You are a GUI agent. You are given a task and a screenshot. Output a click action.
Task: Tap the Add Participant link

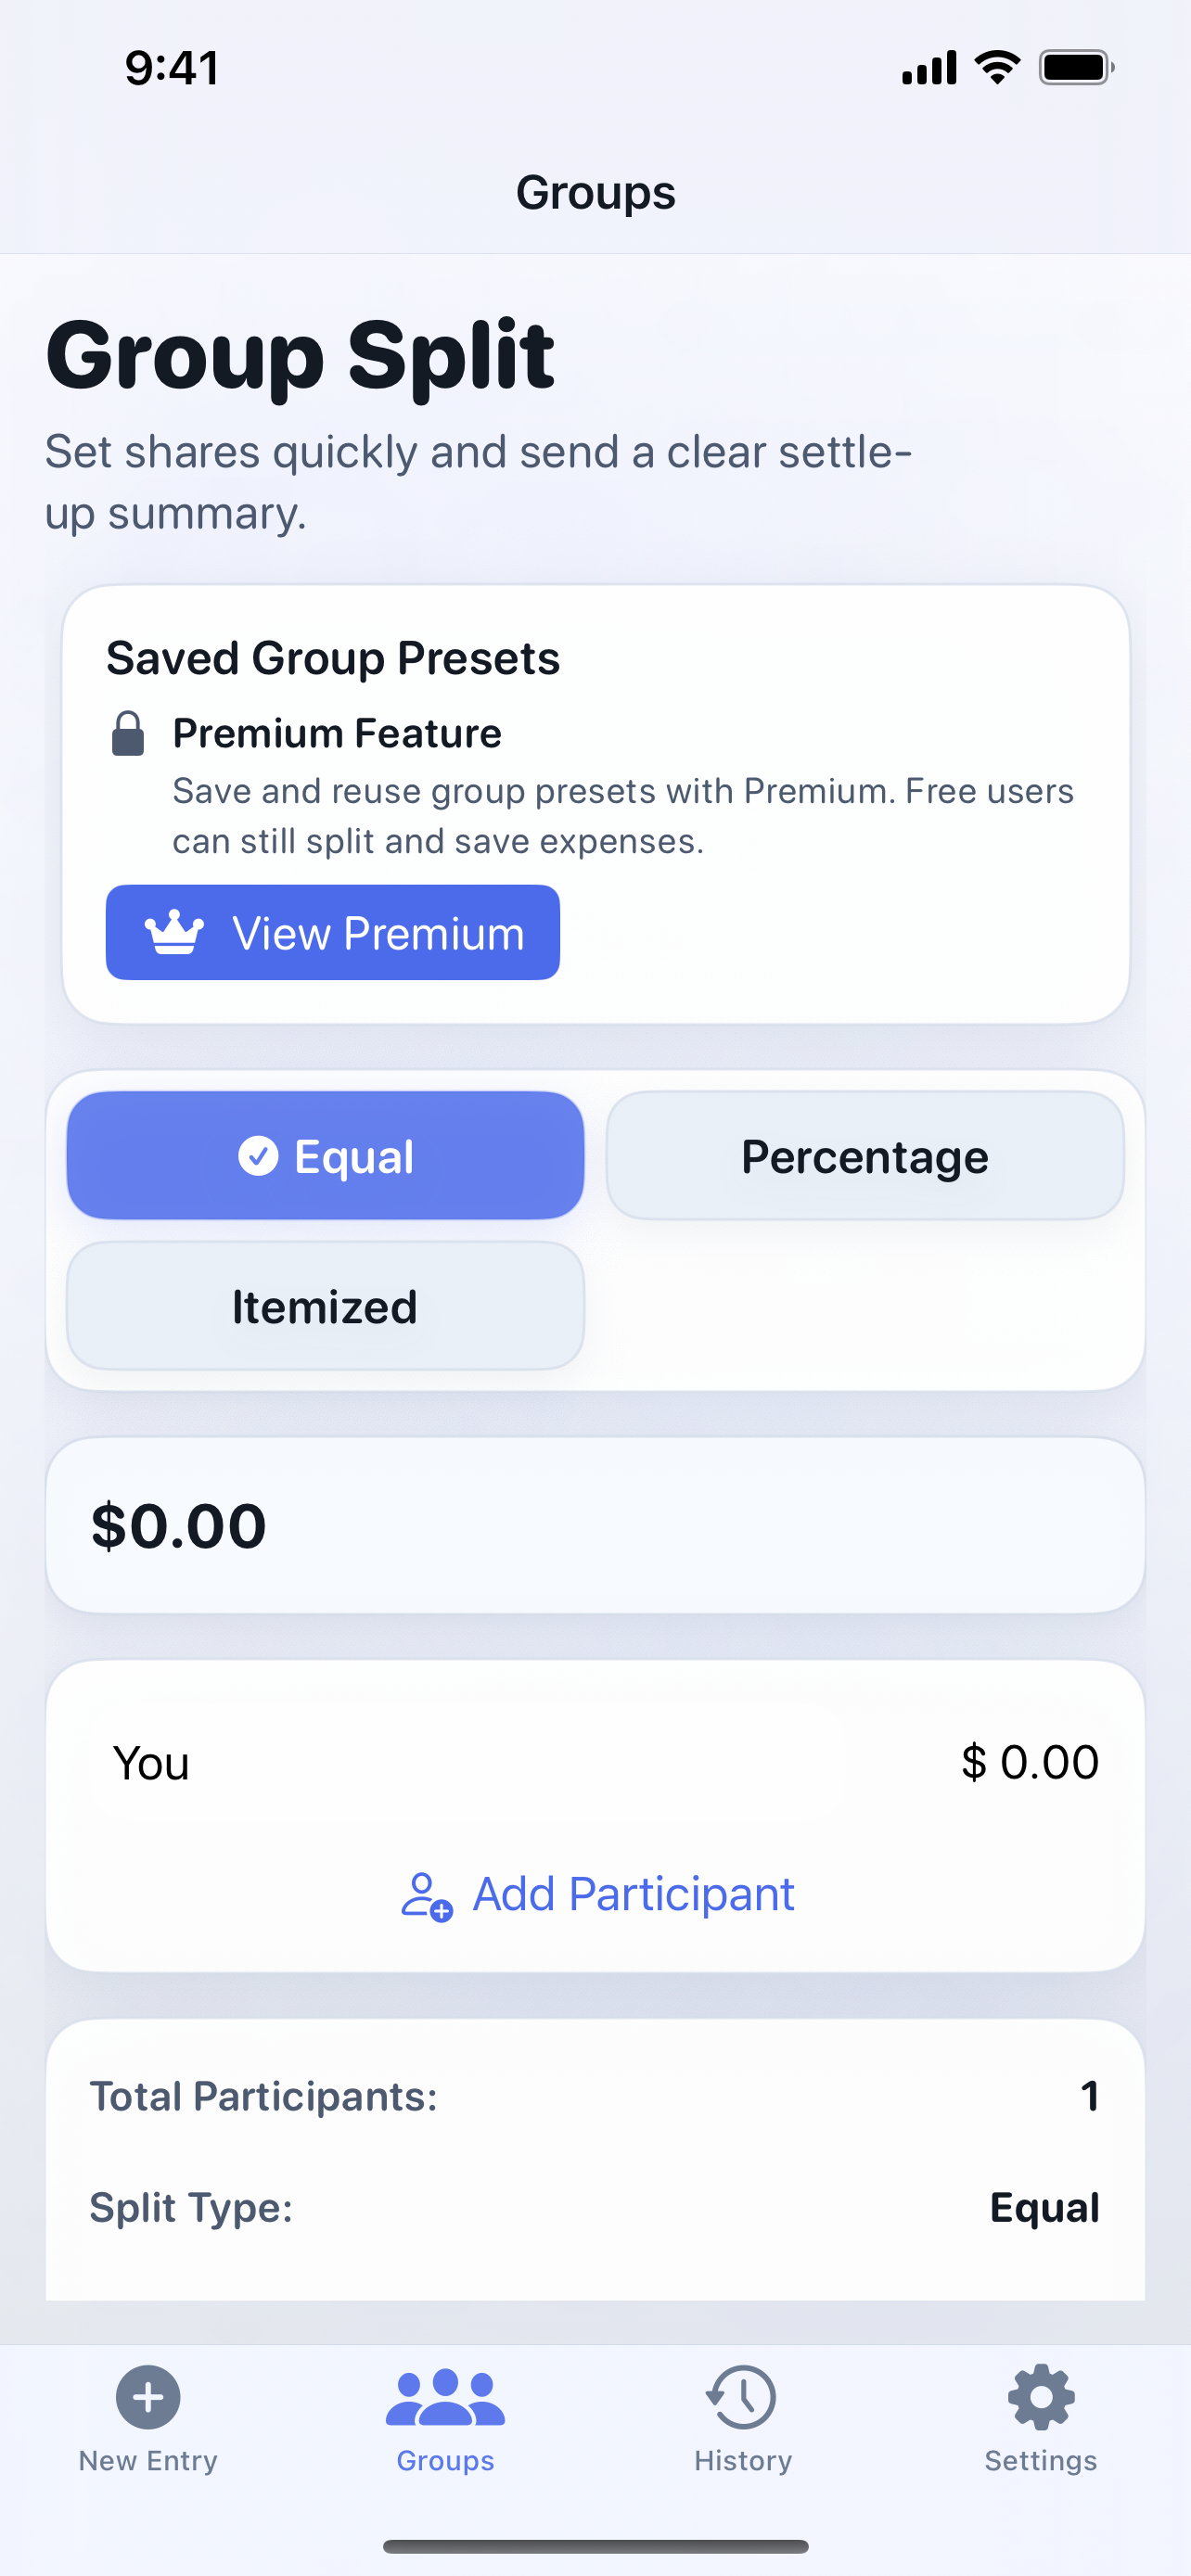point(633,1894)
